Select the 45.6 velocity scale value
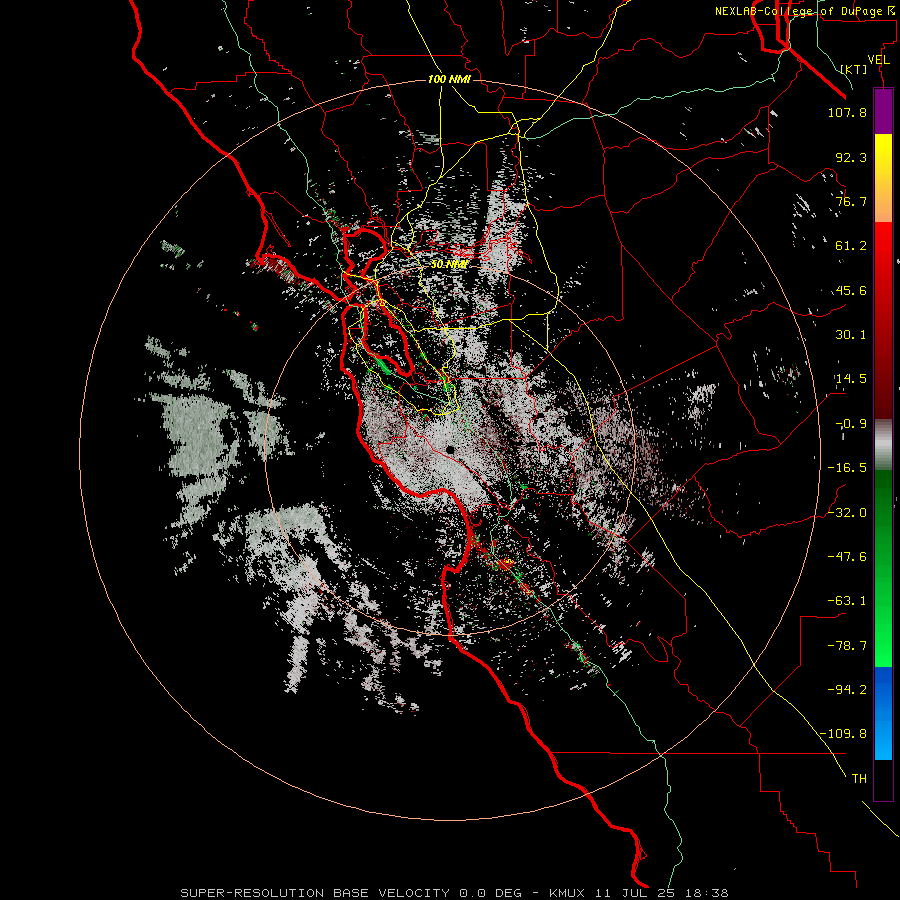The width and height of the screenshot is (900, 900). coord(851,290)
